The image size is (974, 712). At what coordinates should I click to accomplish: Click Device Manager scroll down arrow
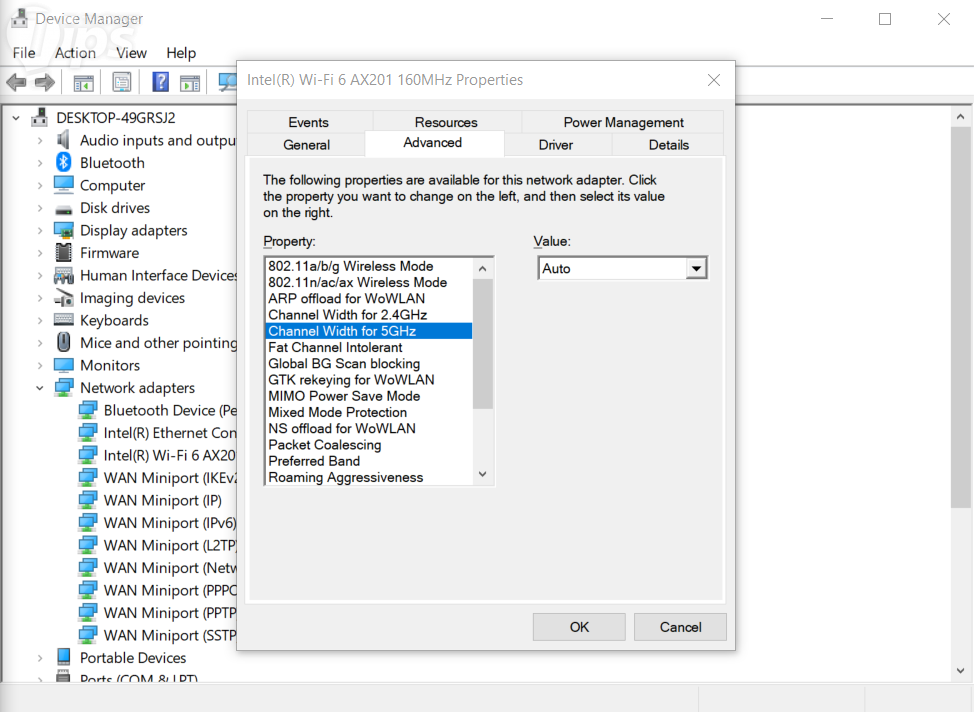click(960, 670)
